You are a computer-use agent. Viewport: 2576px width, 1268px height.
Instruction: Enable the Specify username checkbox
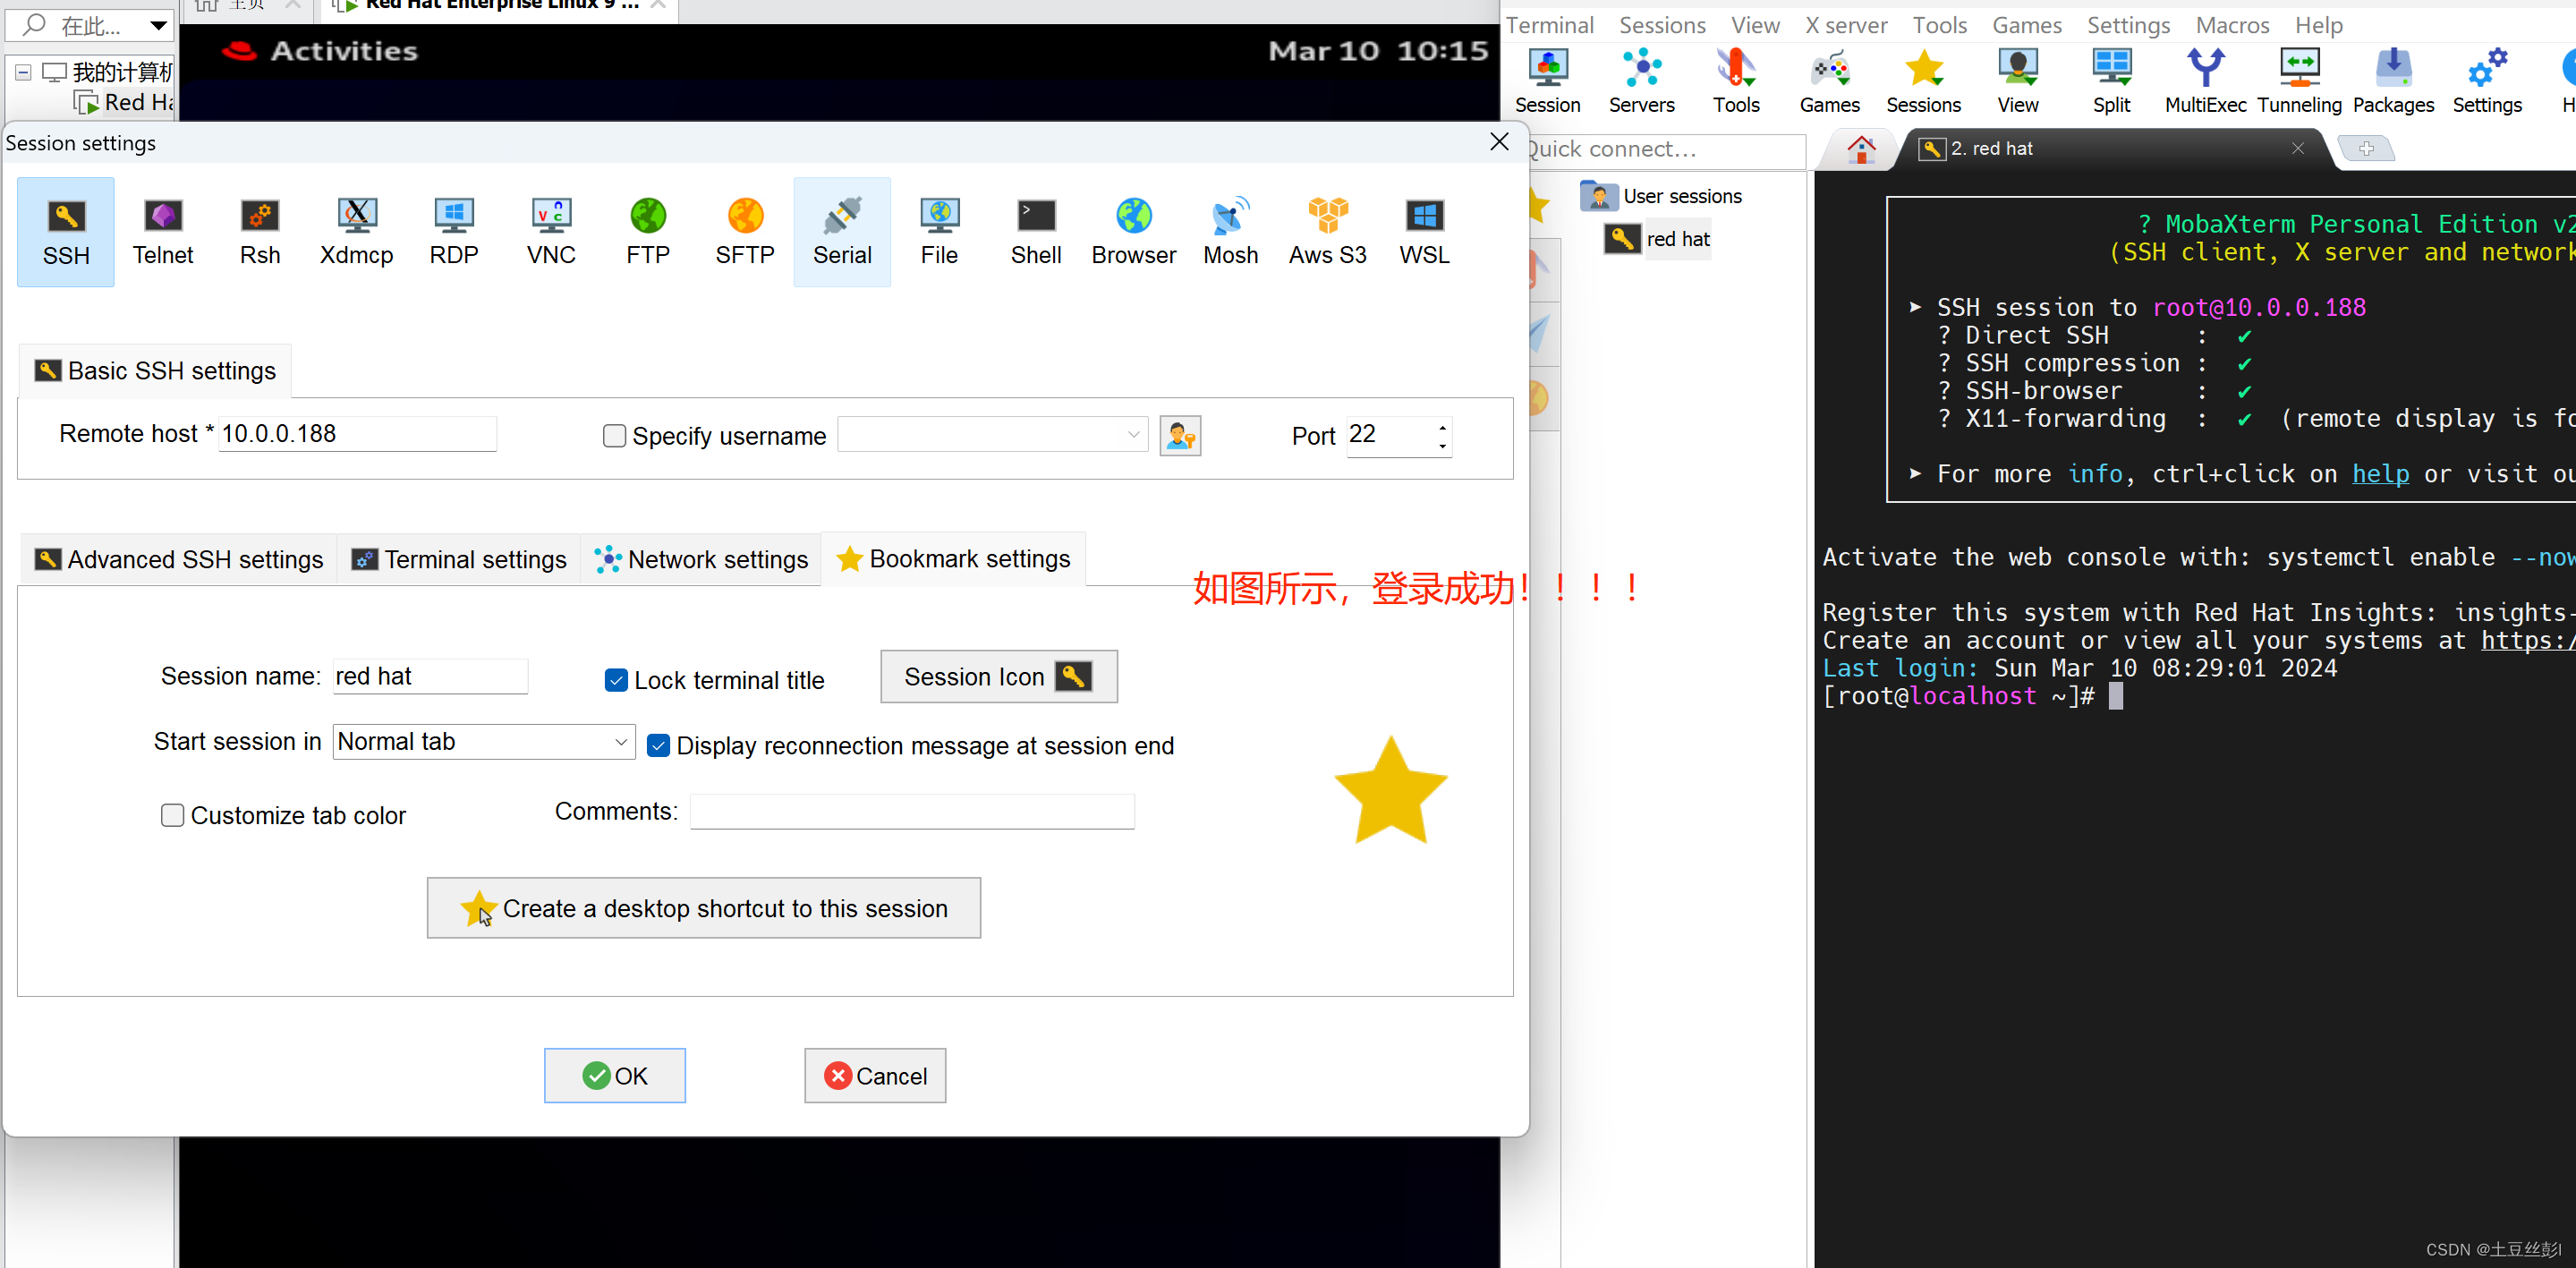(615, 436)
